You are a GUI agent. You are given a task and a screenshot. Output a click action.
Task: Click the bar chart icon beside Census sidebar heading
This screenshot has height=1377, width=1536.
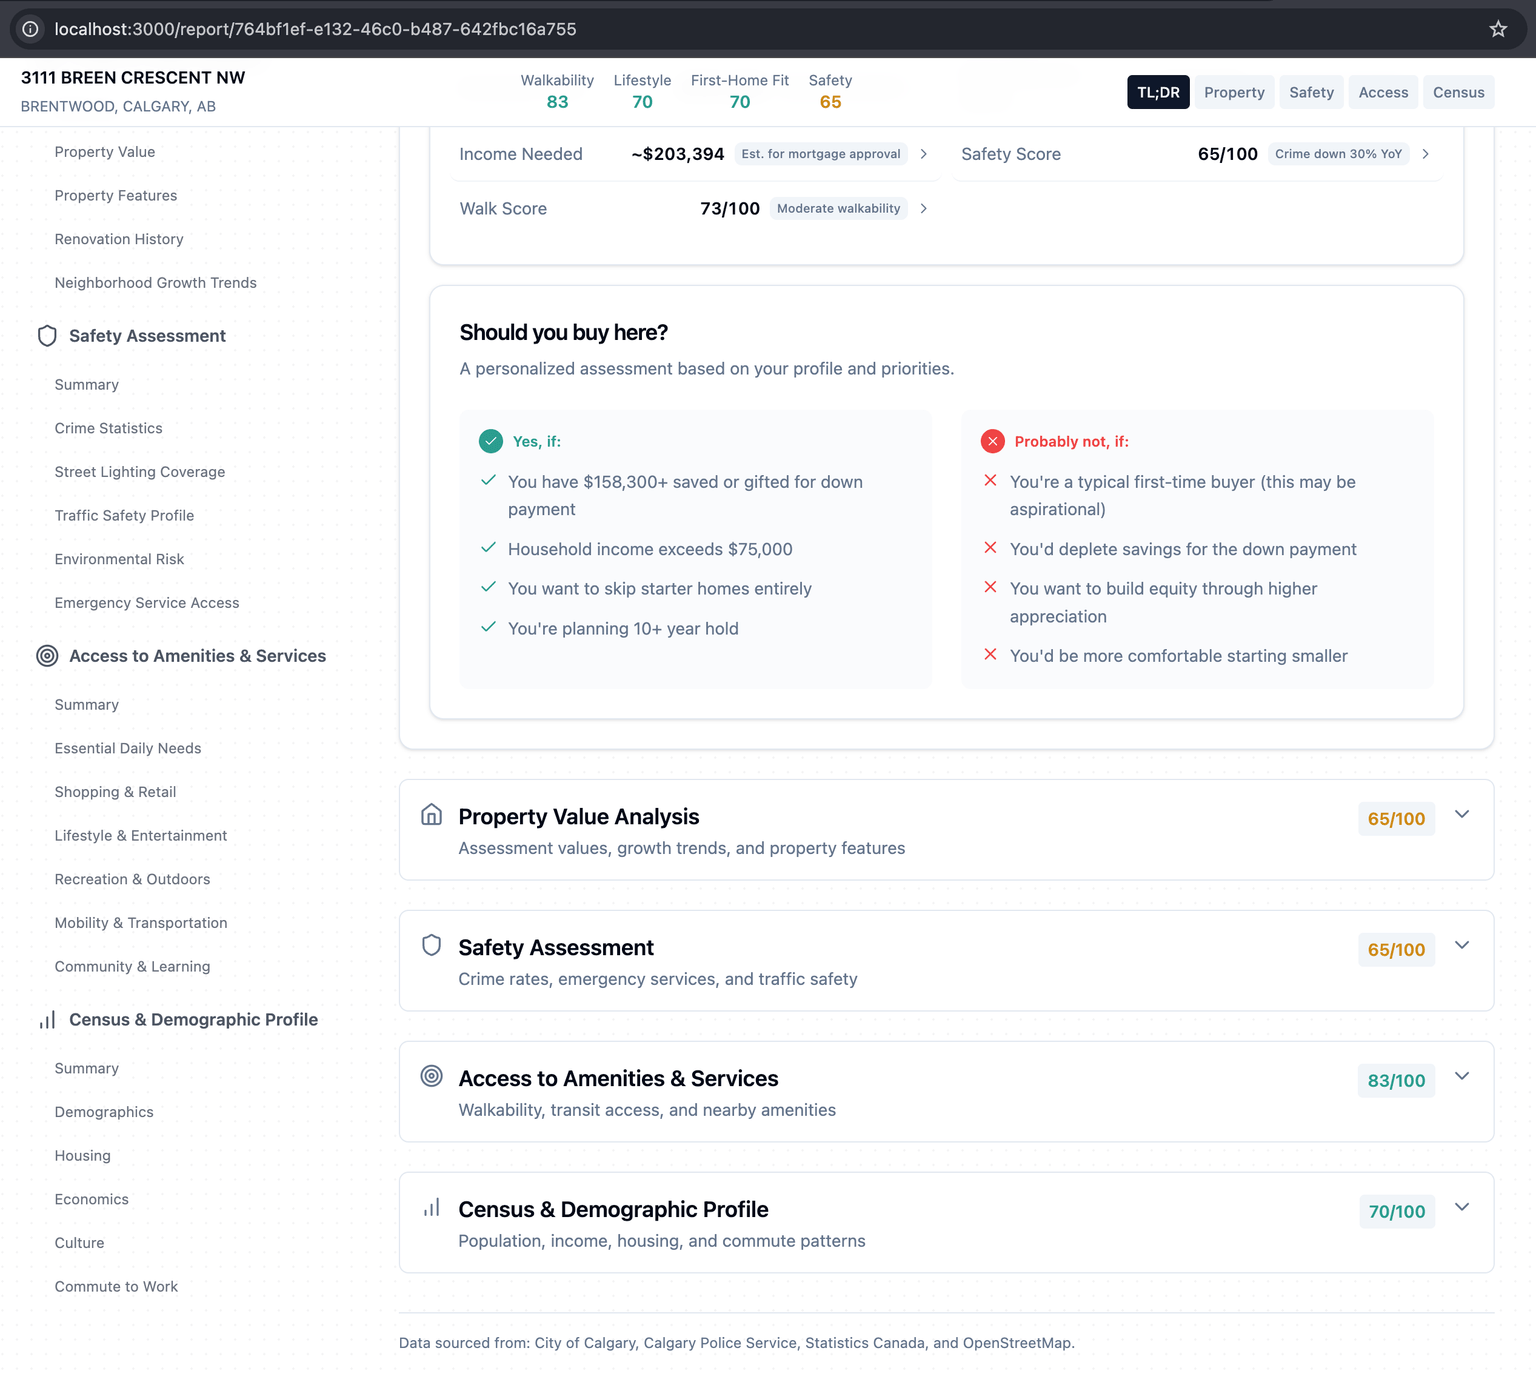tap(47, 1020)
